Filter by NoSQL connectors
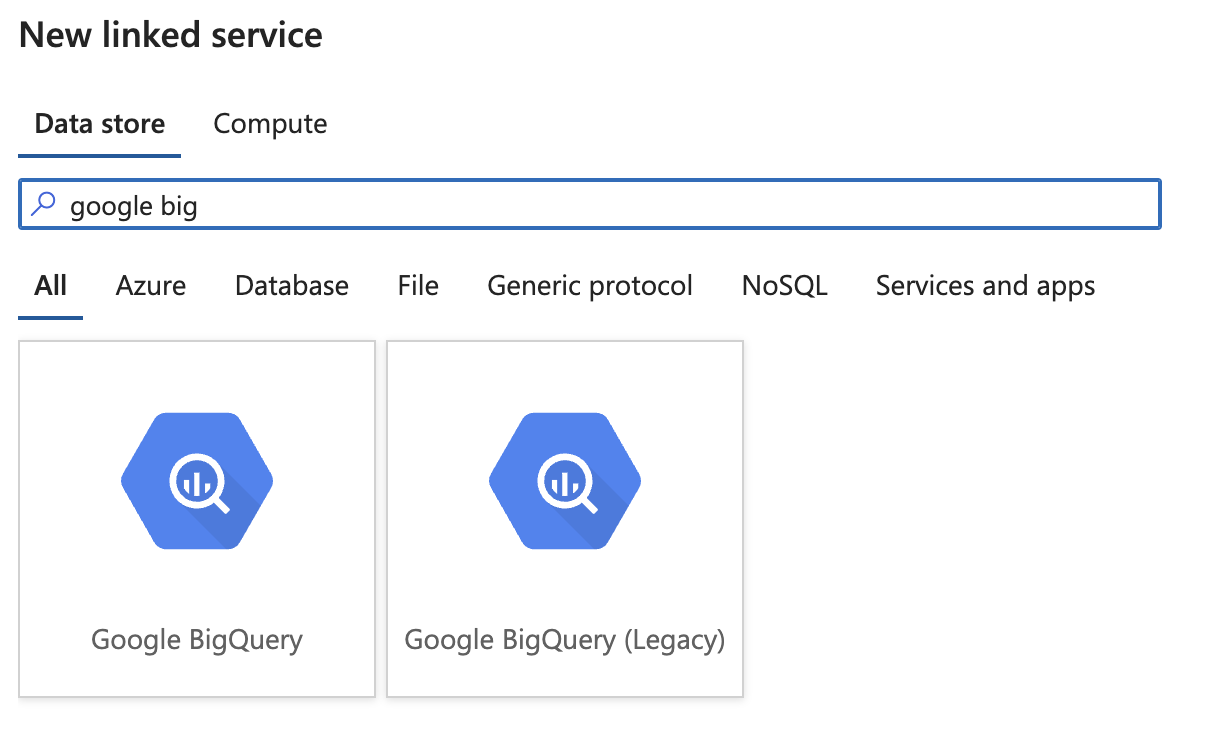The image size is (1206, 740). click(x=785, y=286)
